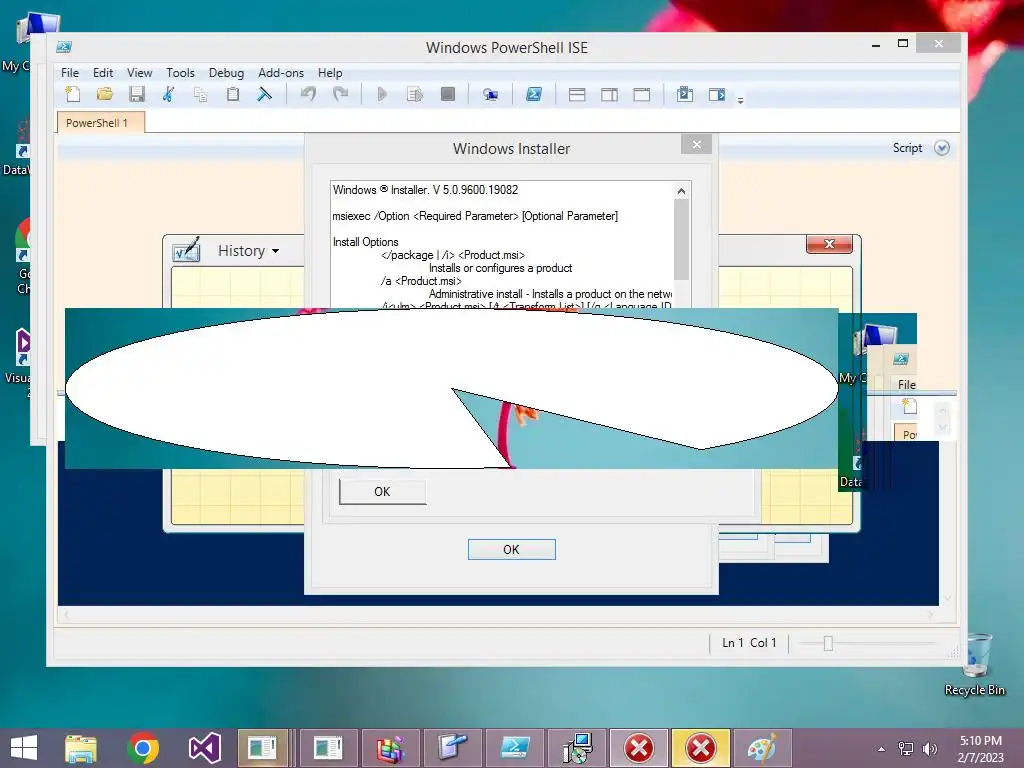Click the blue-bordered OK button in Windows Installer
1024x768 pixels.
coord(511,550)
